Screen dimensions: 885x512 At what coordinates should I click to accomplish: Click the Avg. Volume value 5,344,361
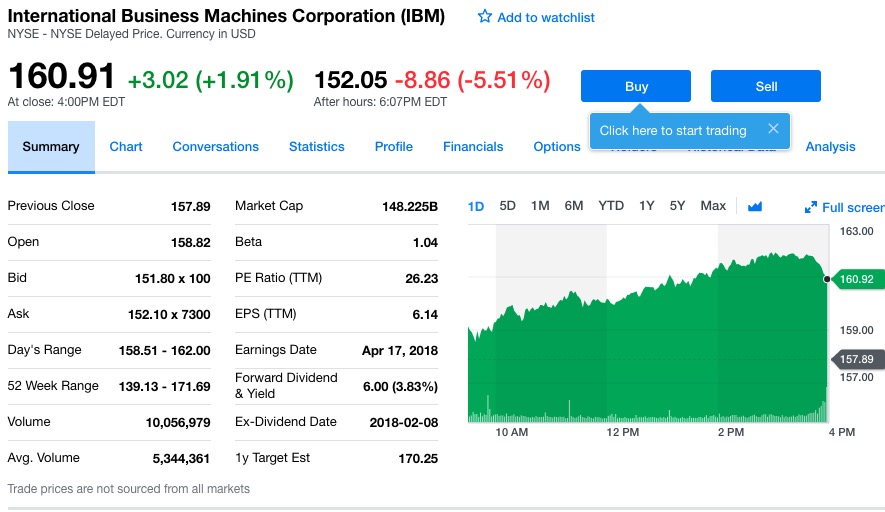pyautogui.click(x=181, y=459)
